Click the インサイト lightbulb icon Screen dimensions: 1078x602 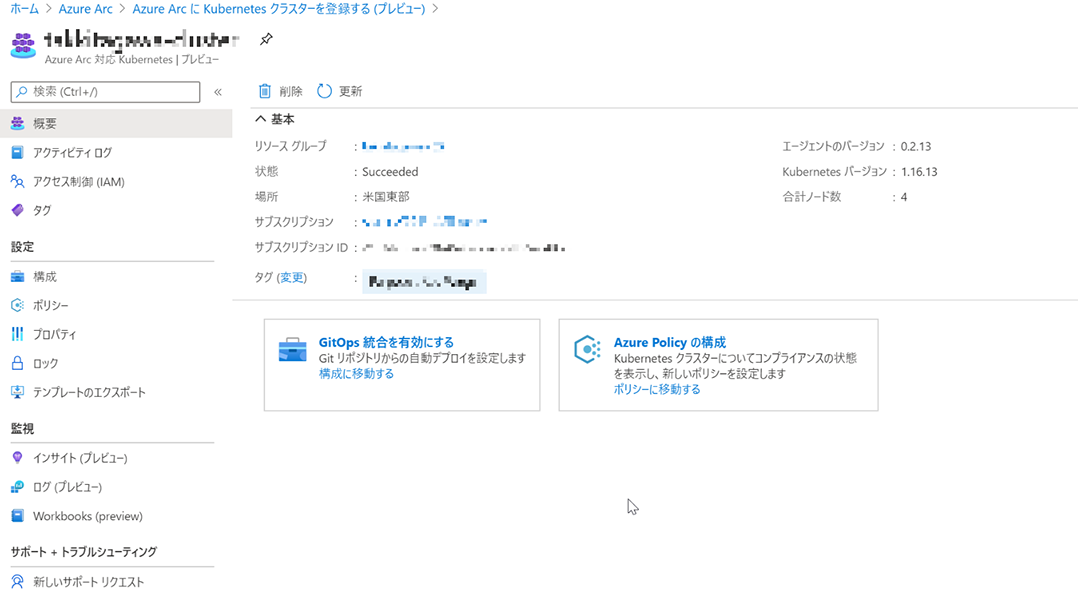click(x=18, y=458)
